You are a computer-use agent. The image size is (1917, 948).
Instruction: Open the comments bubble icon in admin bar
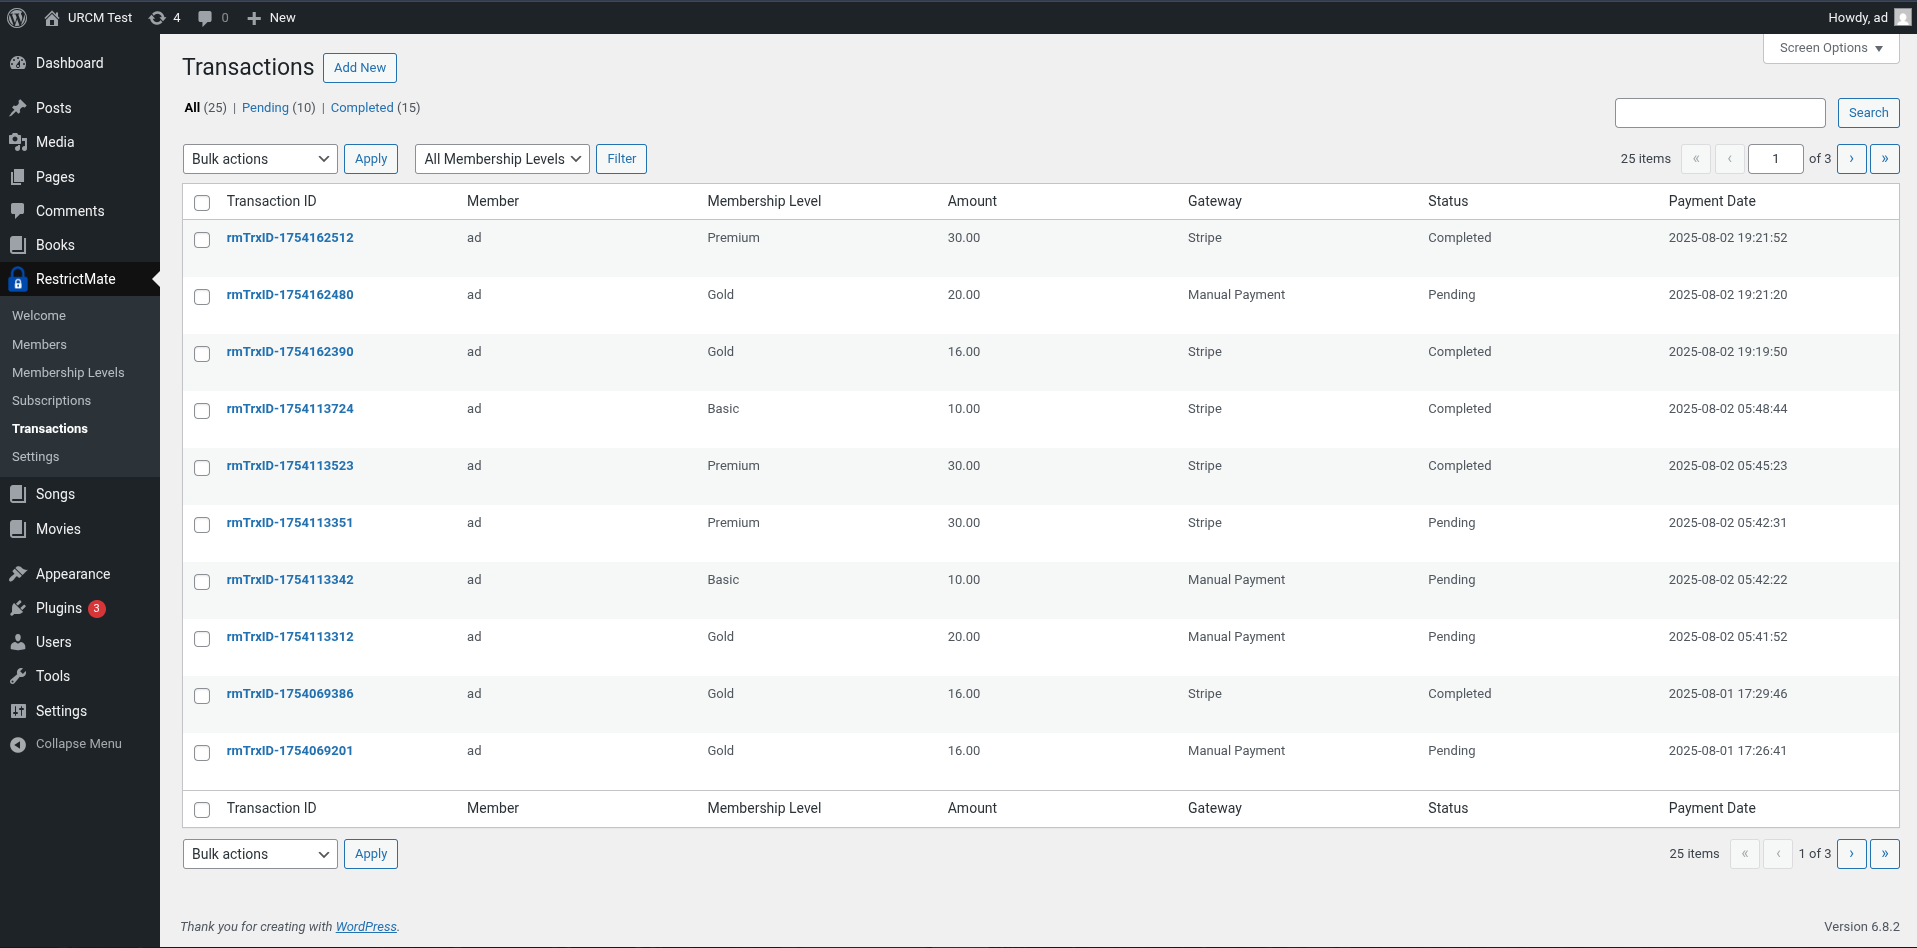pos(205,18)
